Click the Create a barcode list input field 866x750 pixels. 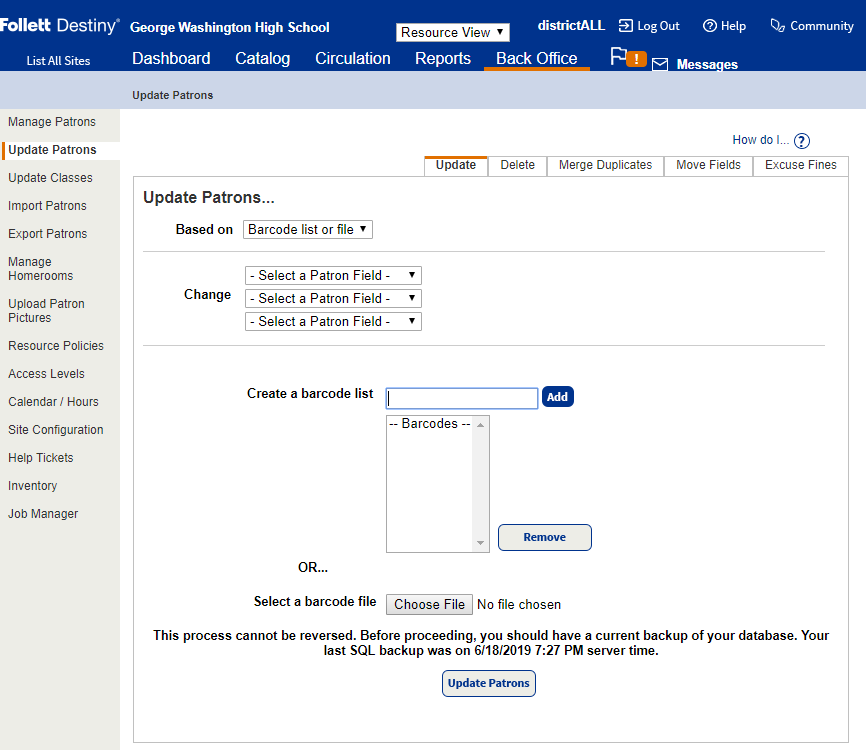461,398
